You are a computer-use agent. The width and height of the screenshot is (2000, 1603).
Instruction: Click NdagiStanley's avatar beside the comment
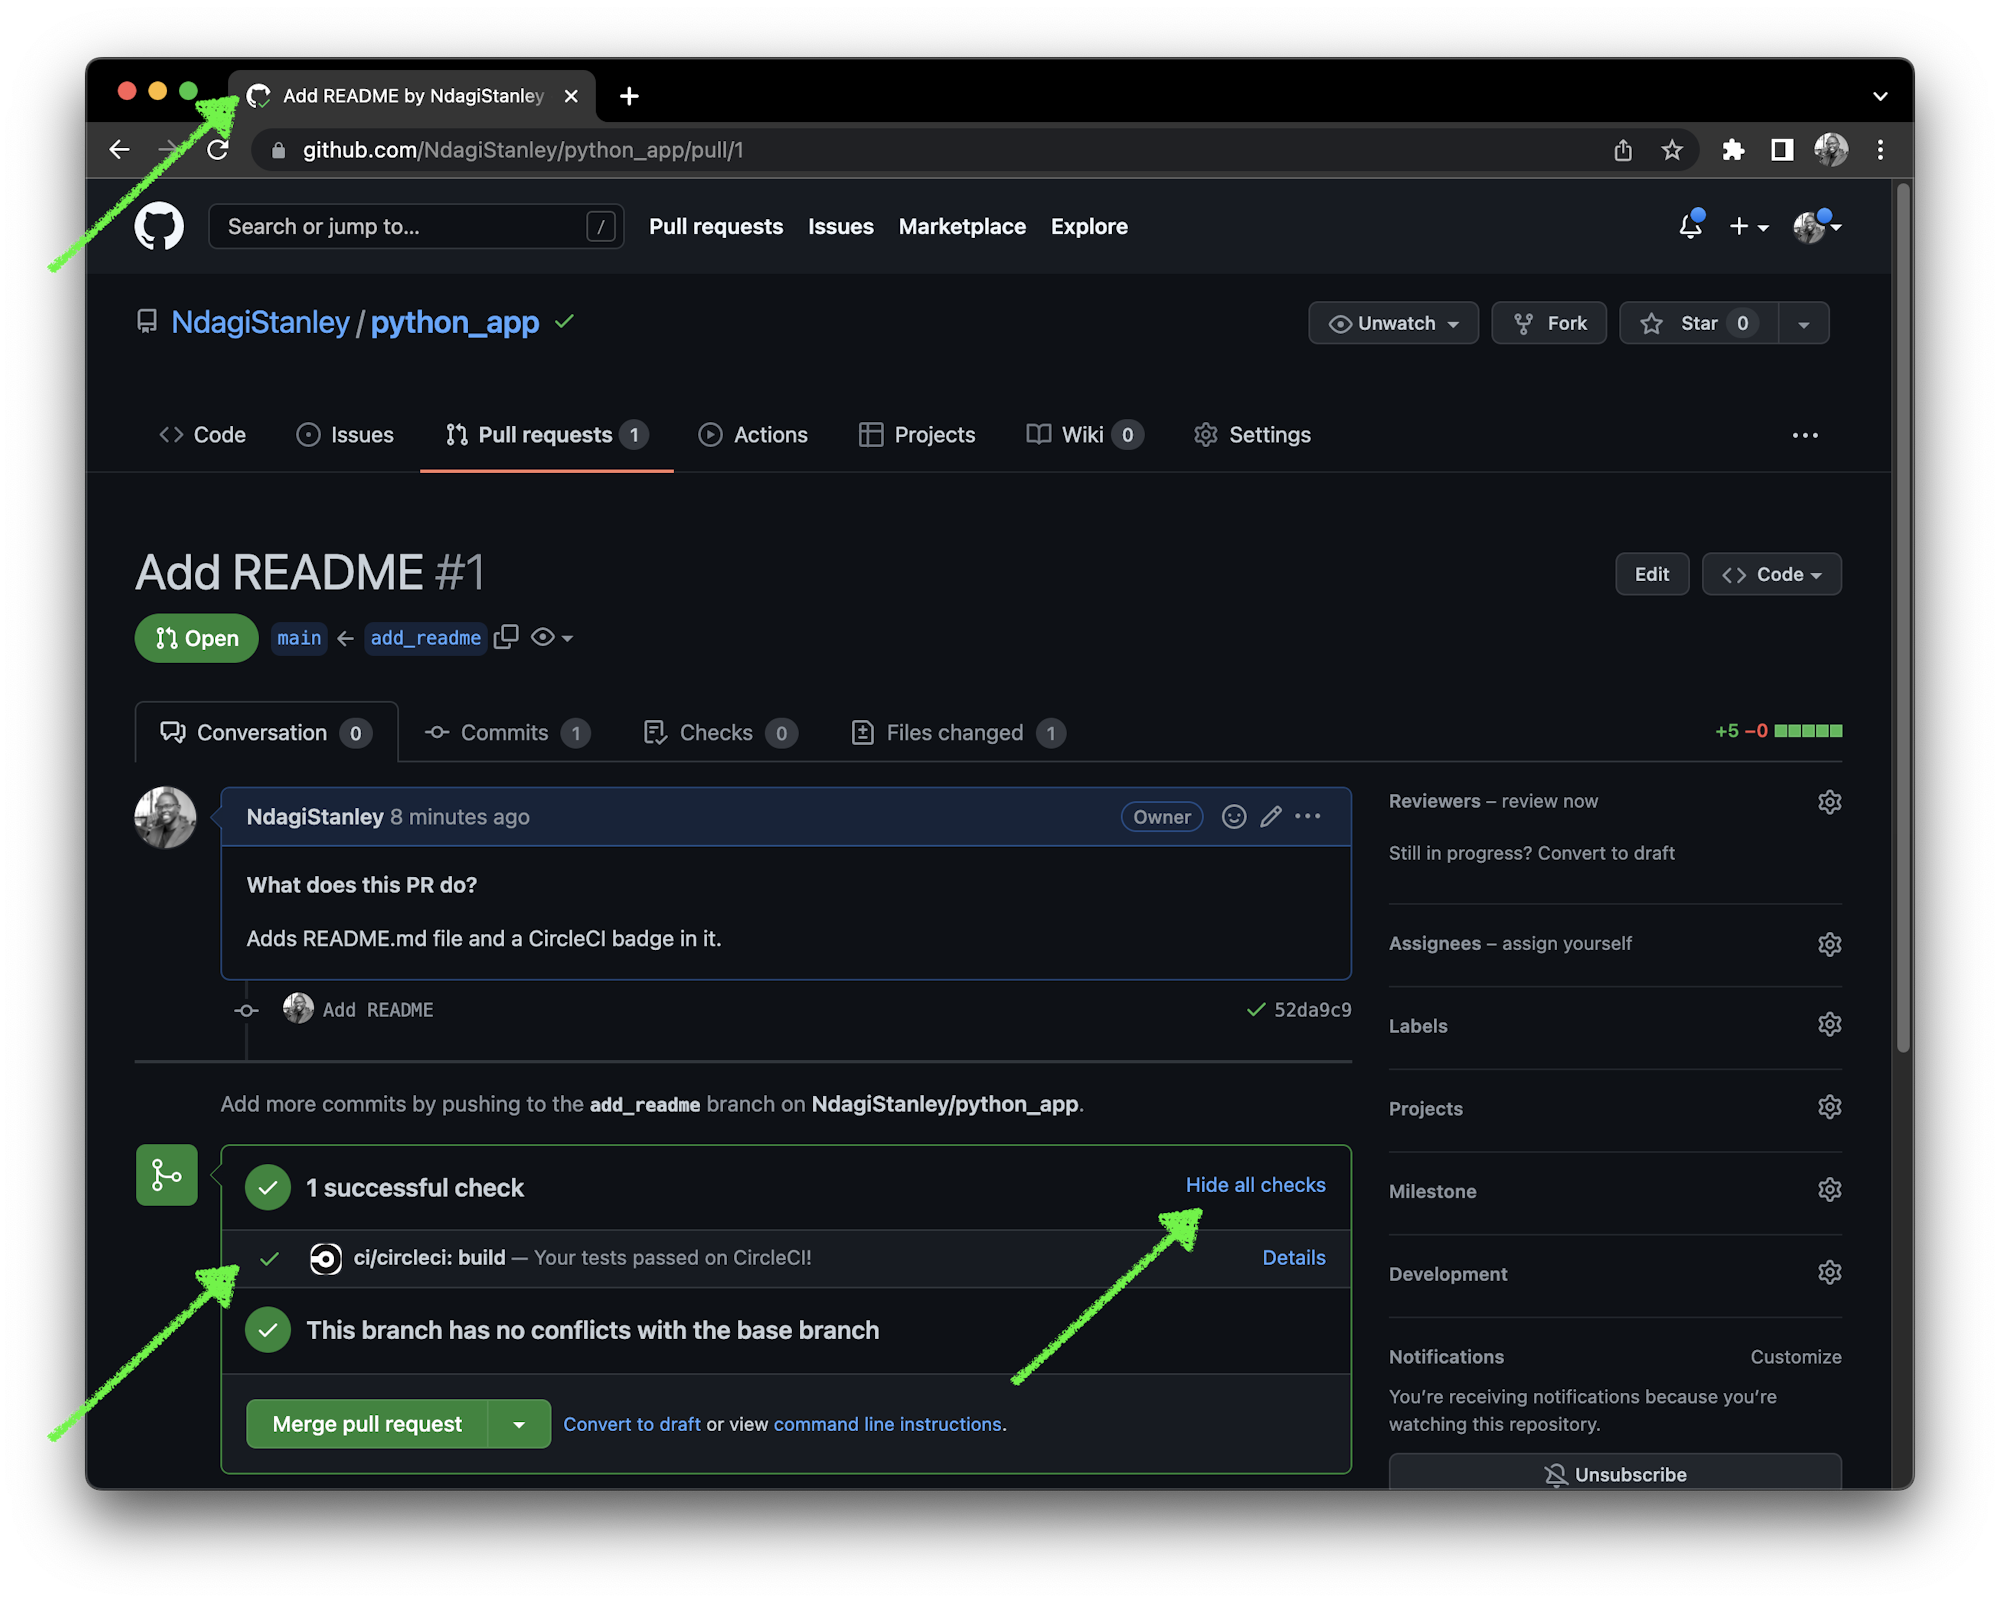[x=165, y=818]
